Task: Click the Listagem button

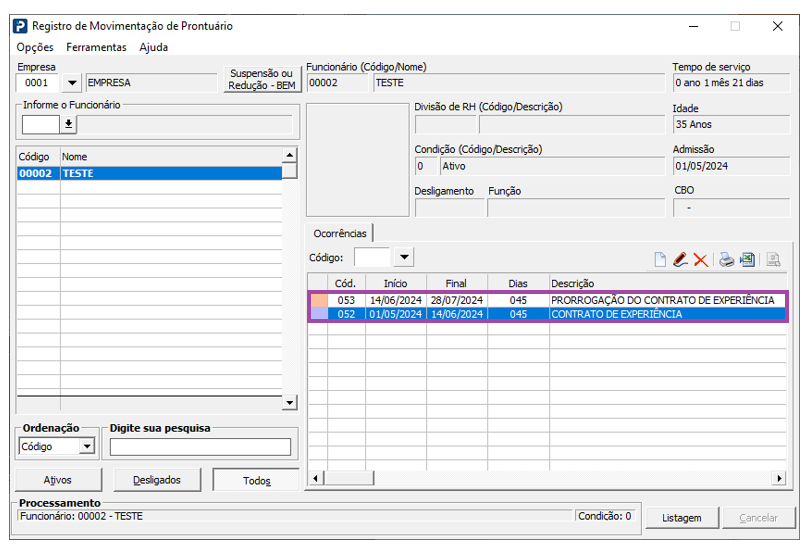Action: 682,518
